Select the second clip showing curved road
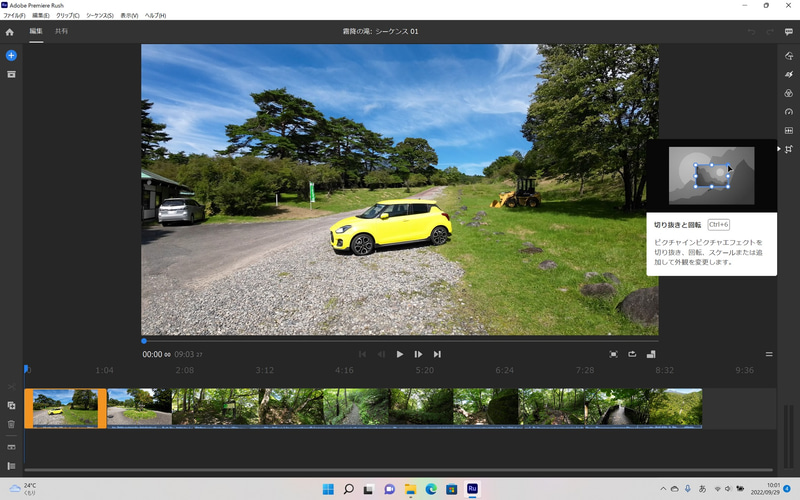This screenshot has width=800, height=500. tap(139, 407)
